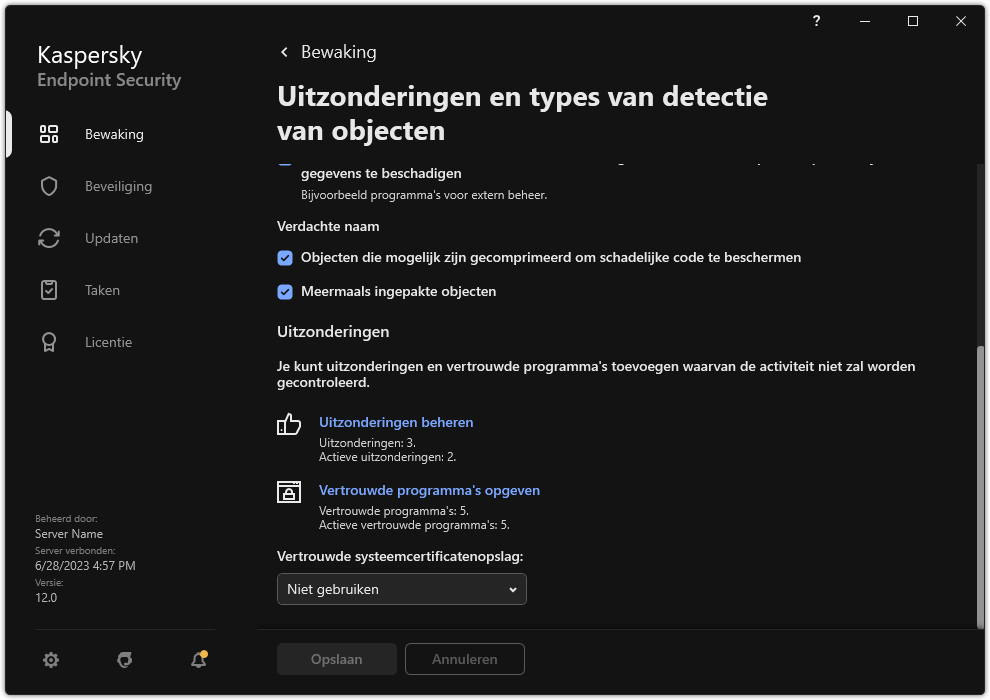Screen dimensions: 990x700
Task: Collapse back to Bewaking using the chevron
Action: [x=283, y=52]
